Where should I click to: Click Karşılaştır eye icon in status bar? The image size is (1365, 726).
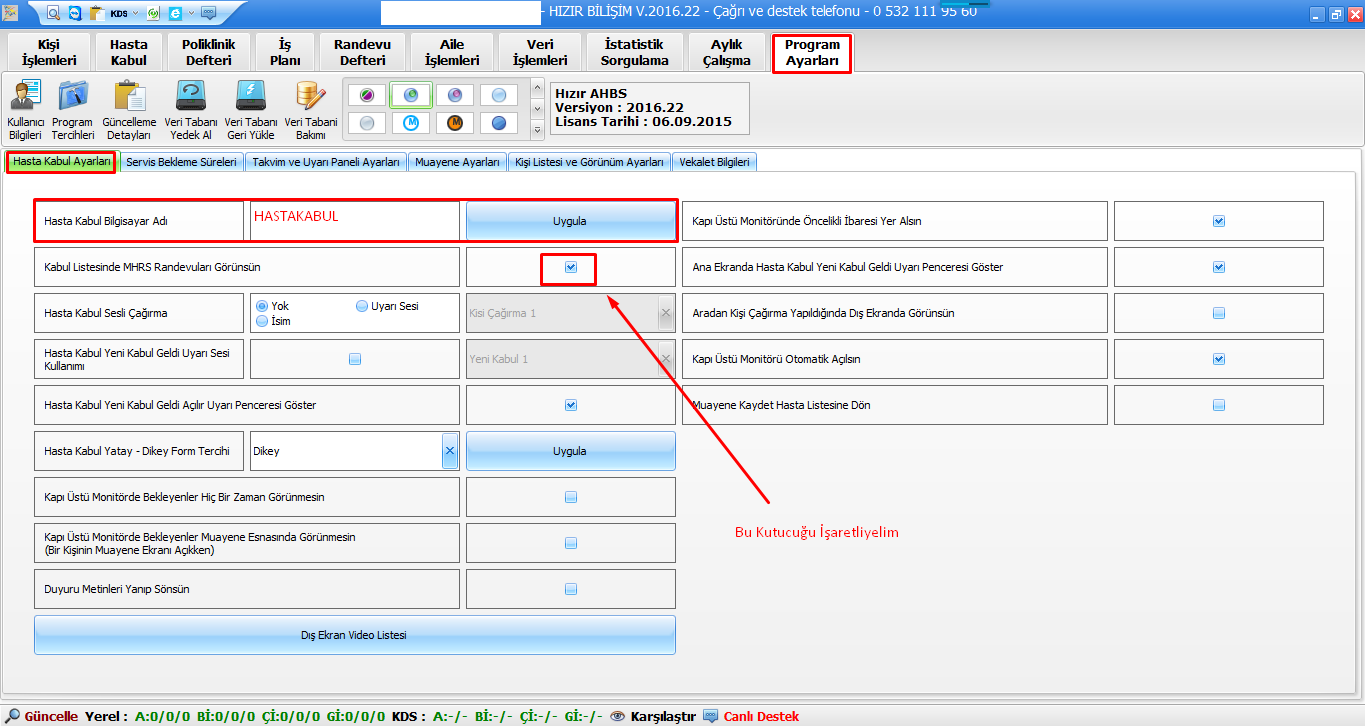point(618,716)
